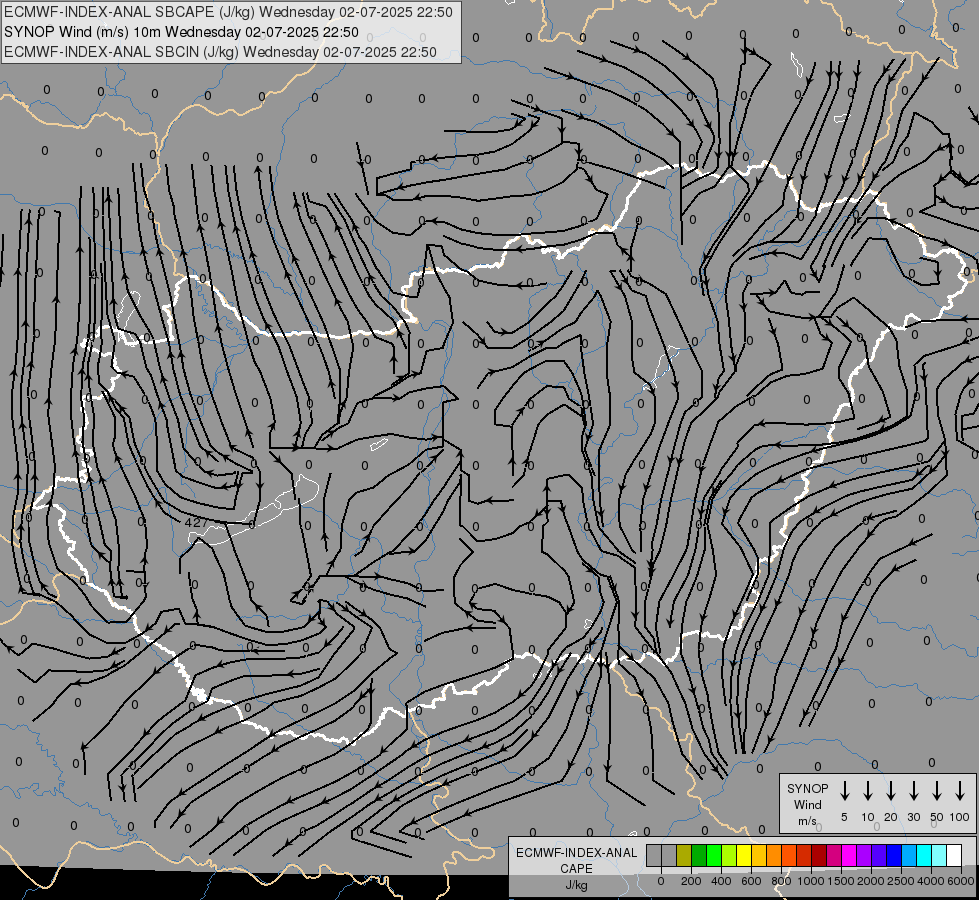Click the 10 label in the wind legend
This screenshot has width=979, height=900.
(x=868, y=817)
